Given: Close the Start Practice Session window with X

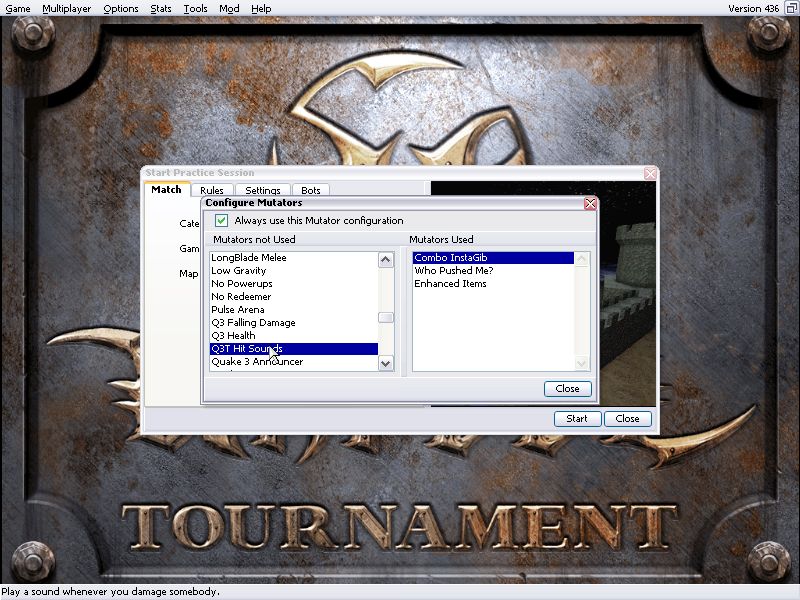Looking at the screenshot, I should [651, 173].
